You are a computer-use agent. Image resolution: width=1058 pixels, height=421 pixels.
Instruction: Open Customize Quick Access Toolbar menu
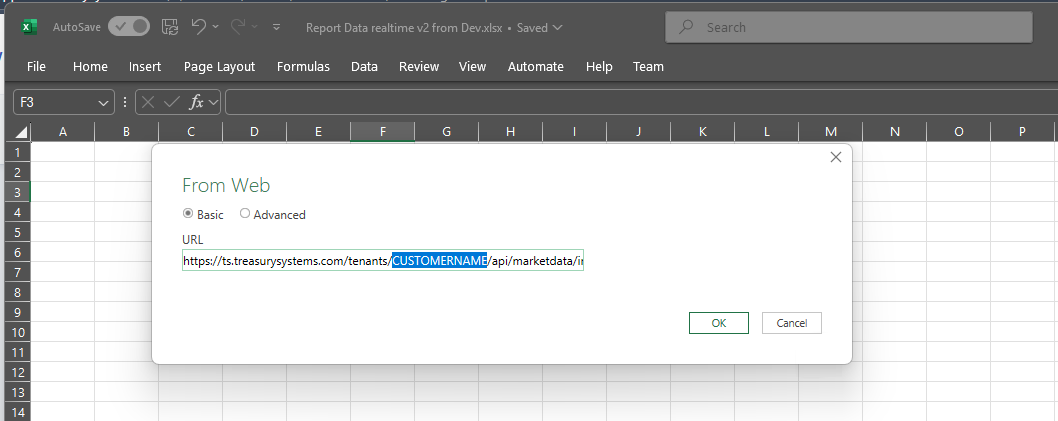pyautogui.click(x=277, y=28)
